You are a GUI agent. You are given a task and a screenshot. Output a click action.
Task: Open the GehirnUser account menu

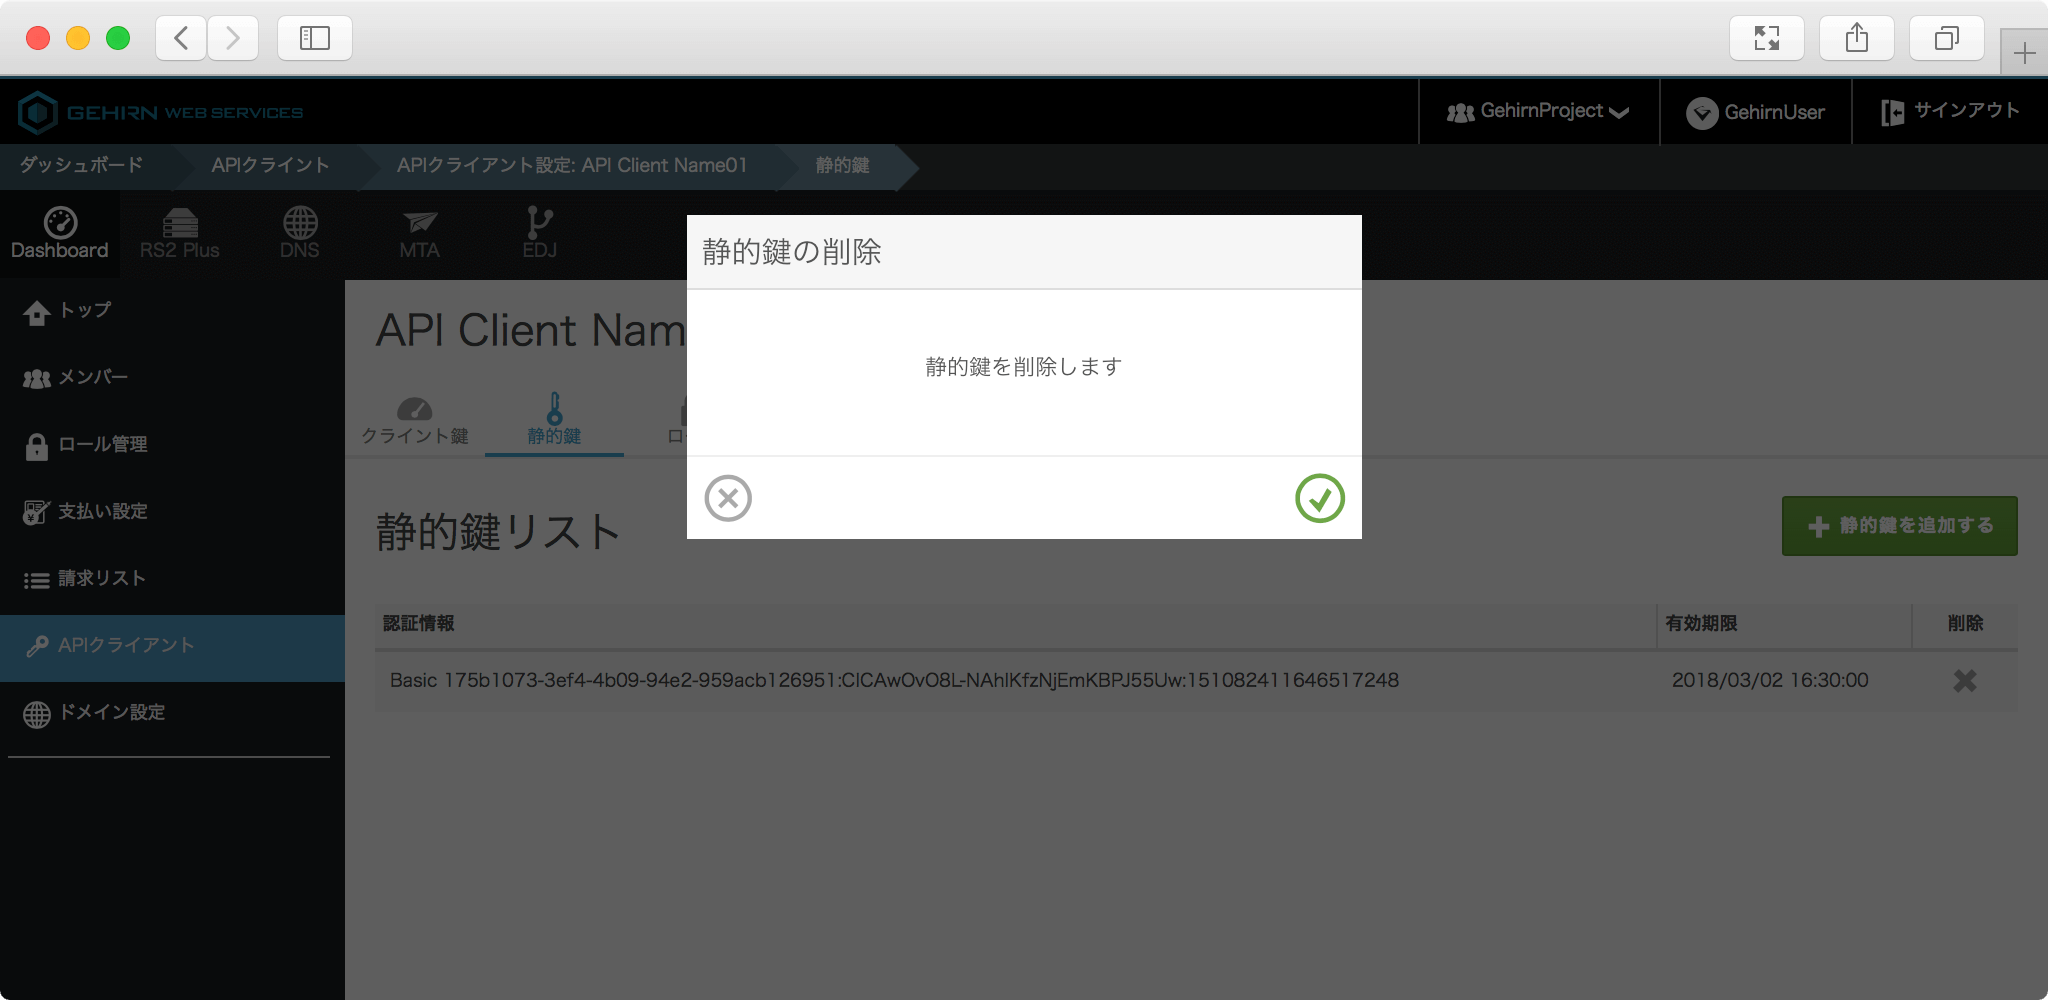(x=1755, y=112)
